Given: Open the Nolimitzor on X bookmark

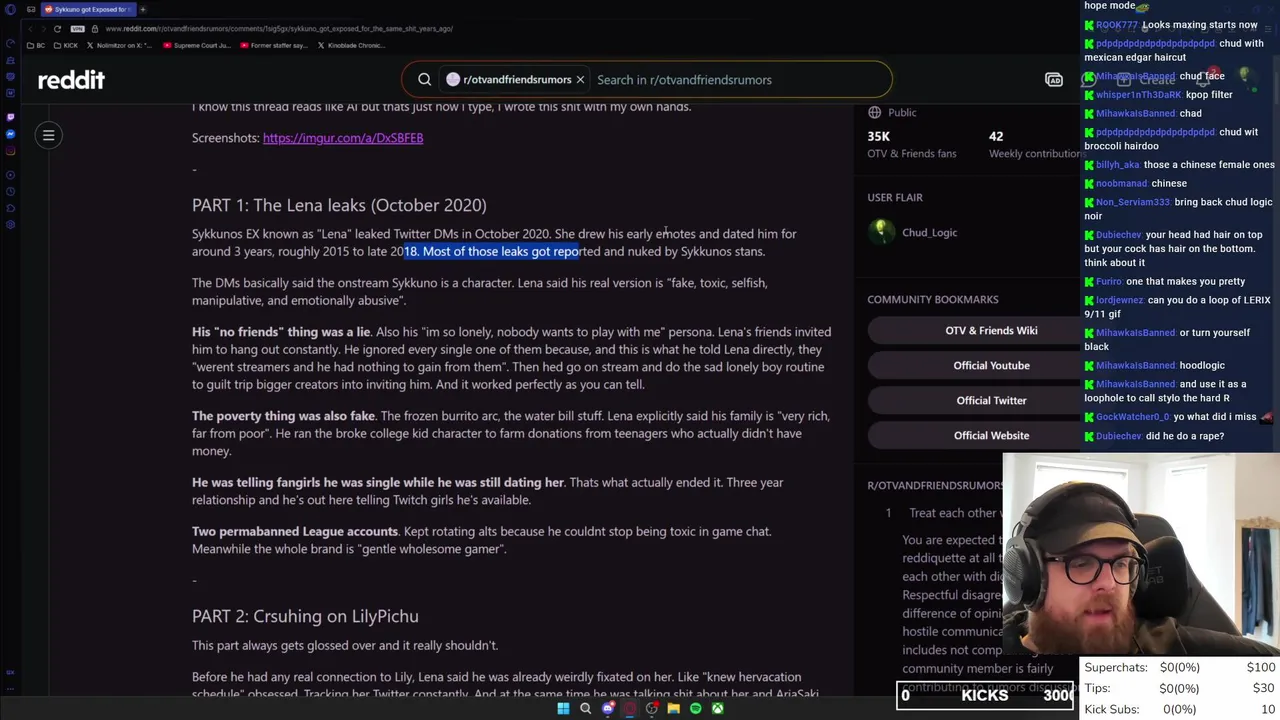Looking at the screenshot, I should (120, 45).
